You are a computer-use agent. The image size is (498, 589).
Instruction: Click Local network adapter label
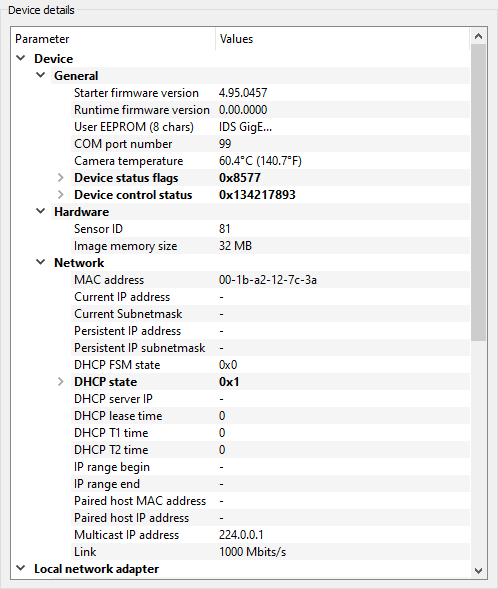point(97,569)
